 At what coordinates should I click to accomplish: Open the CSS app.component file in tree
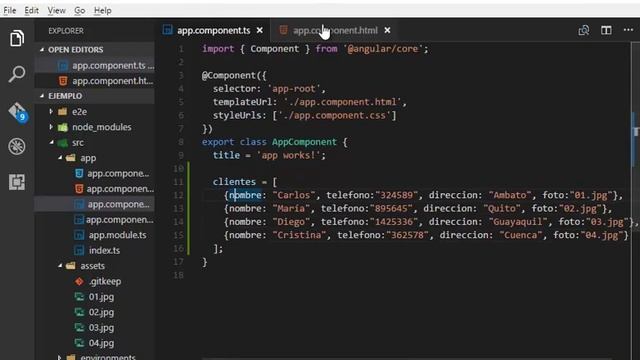tap(94, 173)
